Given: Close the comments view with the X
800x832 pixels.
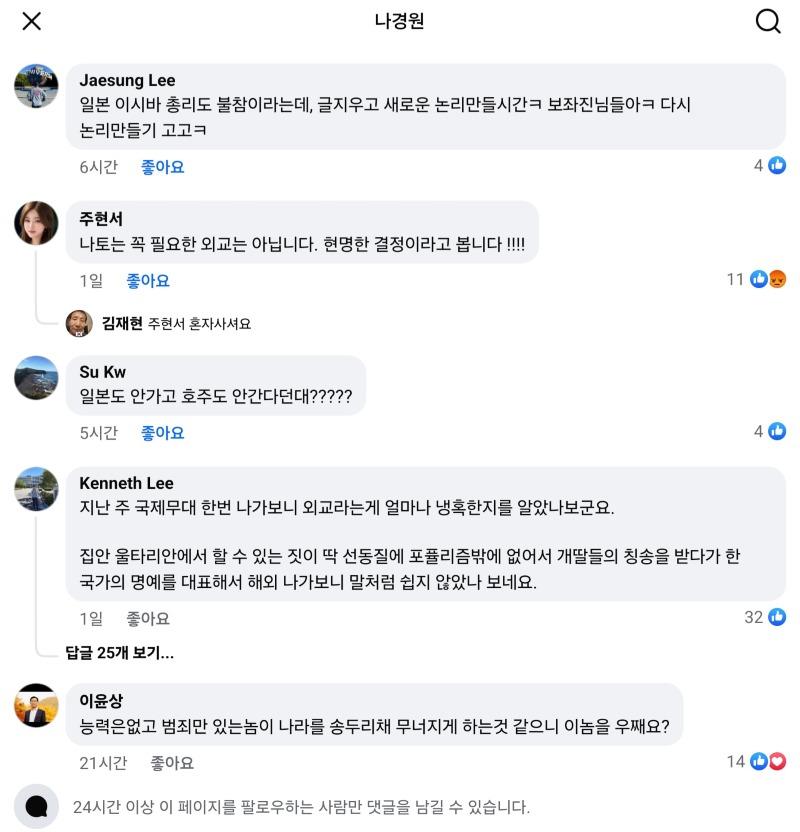Looking at the screenshot, I should 31,20.
